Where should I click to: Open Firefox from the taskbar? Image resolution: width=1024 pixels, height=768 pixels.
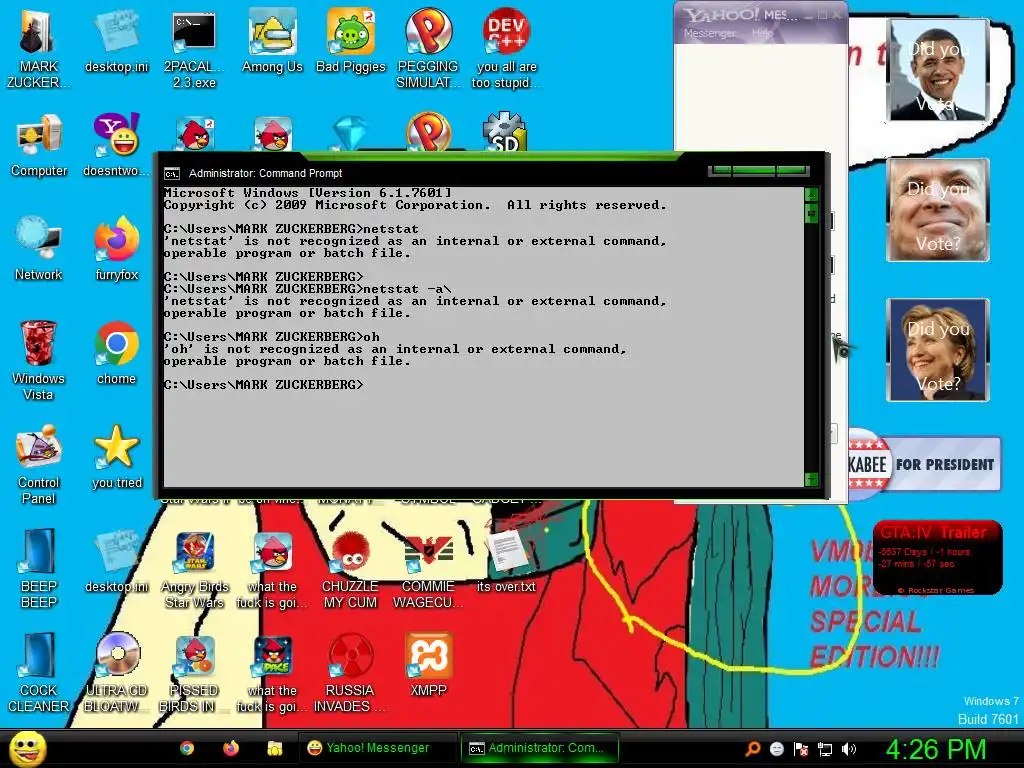[x=231, y=748]
